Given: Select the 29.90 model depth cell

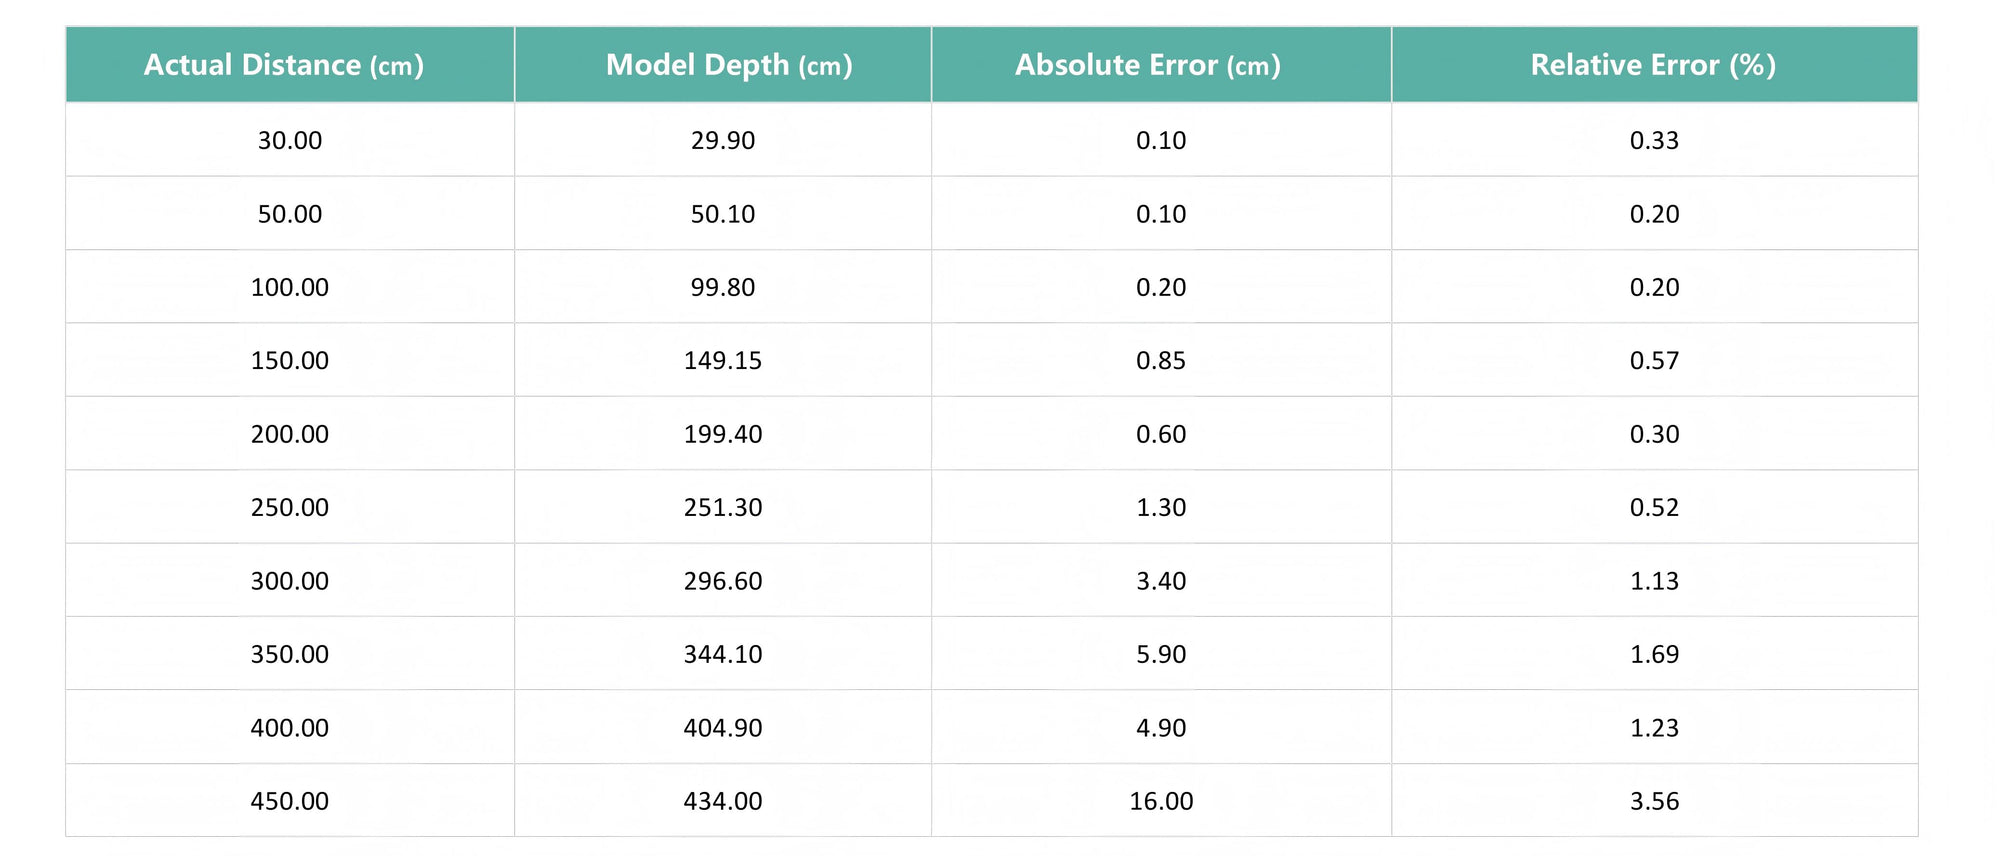Looking at the screenshot, I should tap(723, 140).
